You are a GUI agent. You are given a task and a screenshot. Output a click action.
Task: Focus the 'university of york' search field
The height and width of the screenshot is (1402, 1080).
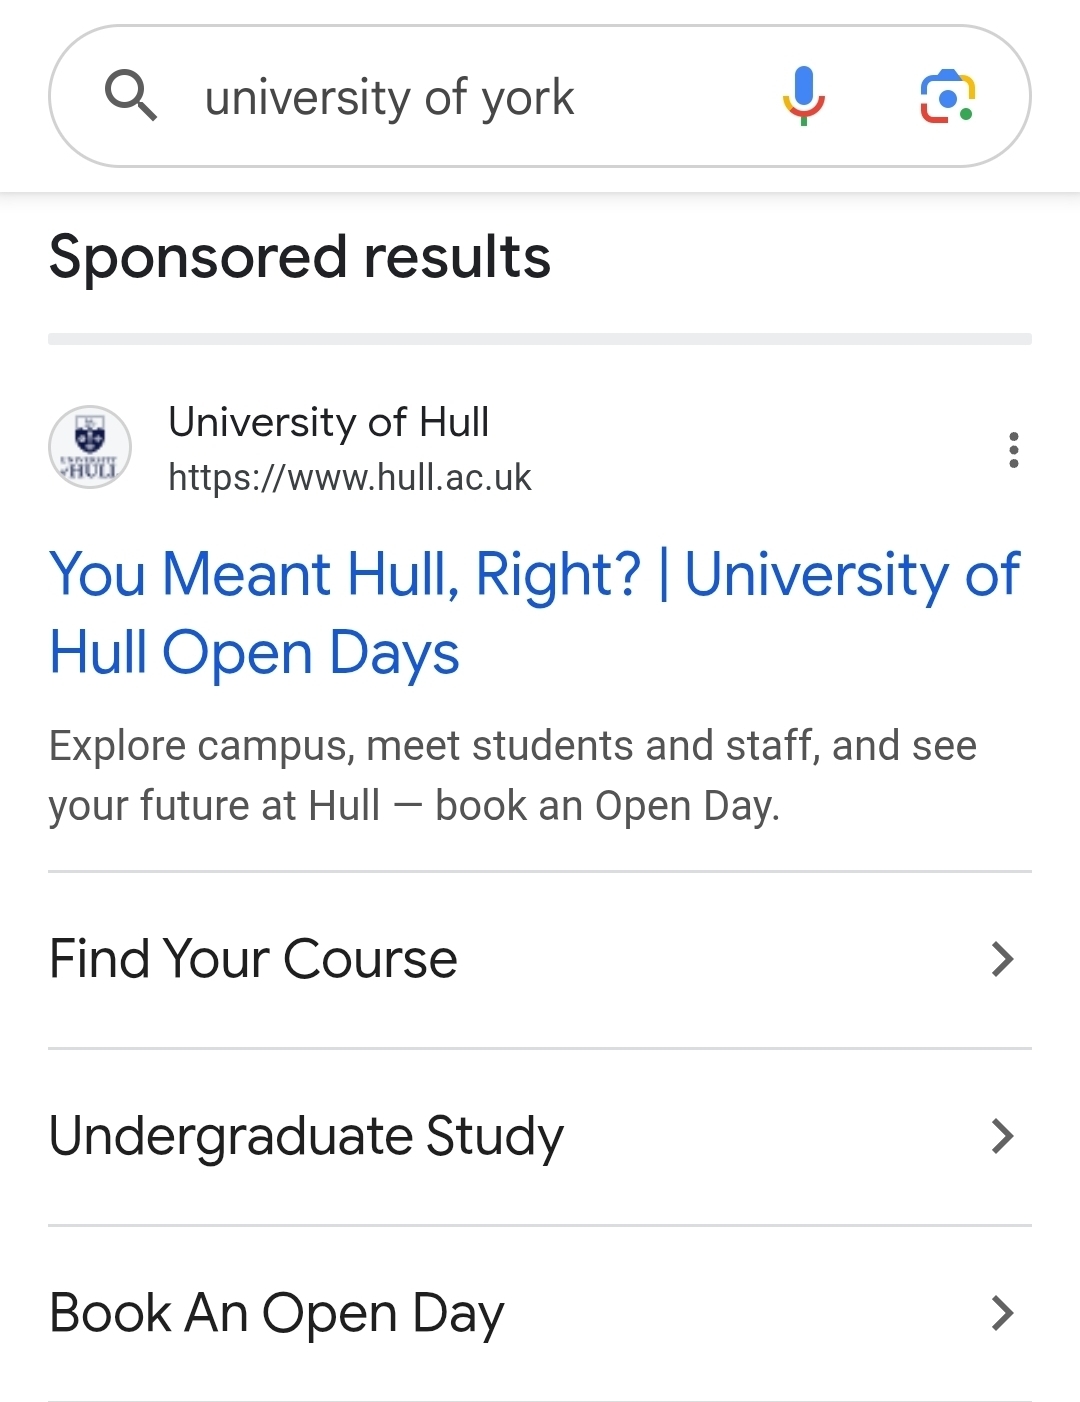coord(389,98)
